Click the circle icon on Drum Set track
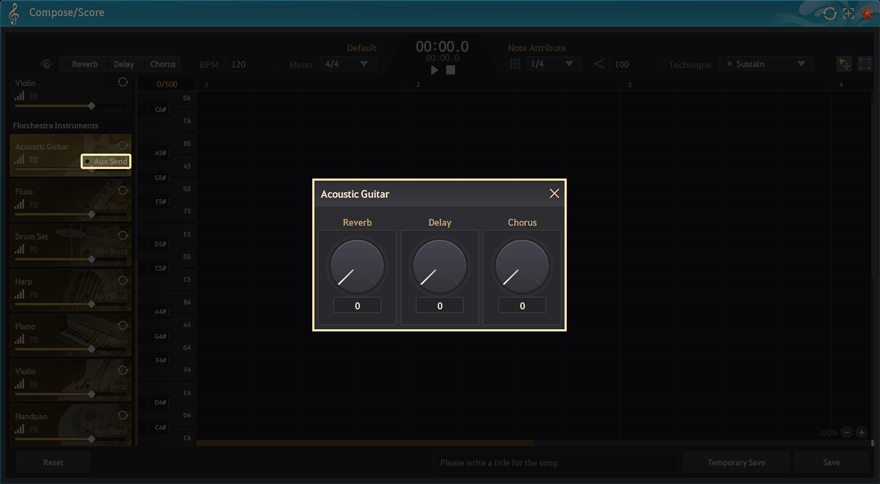Image resolution: width=880 pixels, height=484 pixels. [122, 235]
